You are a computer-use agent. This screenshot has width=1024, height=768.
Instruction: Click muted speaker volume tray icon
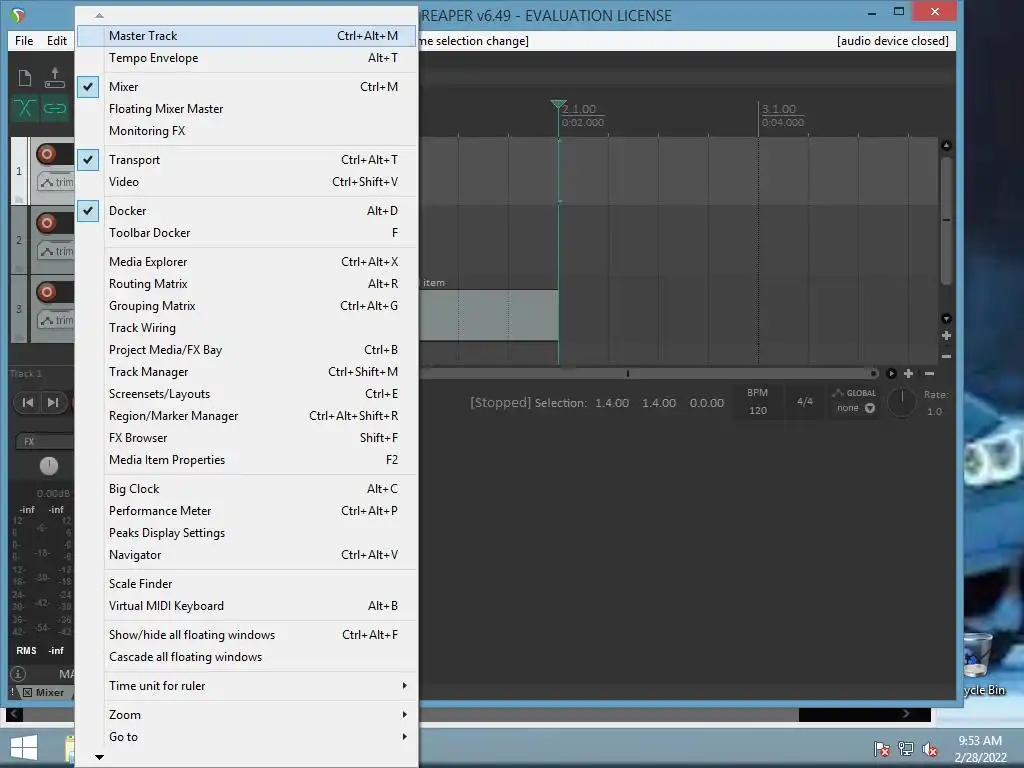click(930, 749)
